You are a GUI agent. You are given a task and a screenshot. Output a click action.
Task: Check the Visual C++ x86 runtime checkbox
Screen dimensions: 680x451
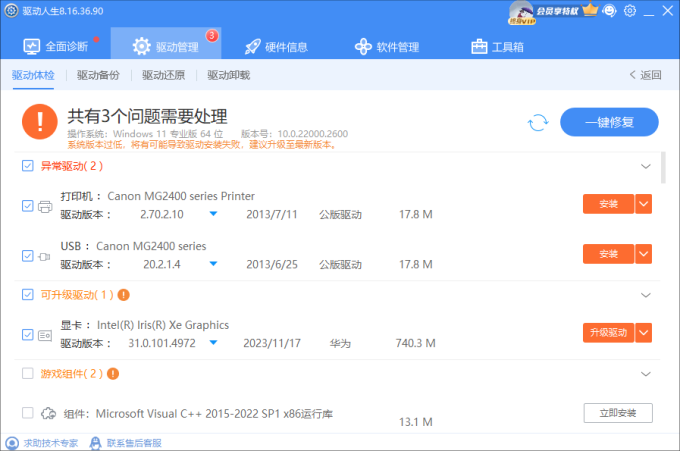pyautogui.click(x=28, y=413)
